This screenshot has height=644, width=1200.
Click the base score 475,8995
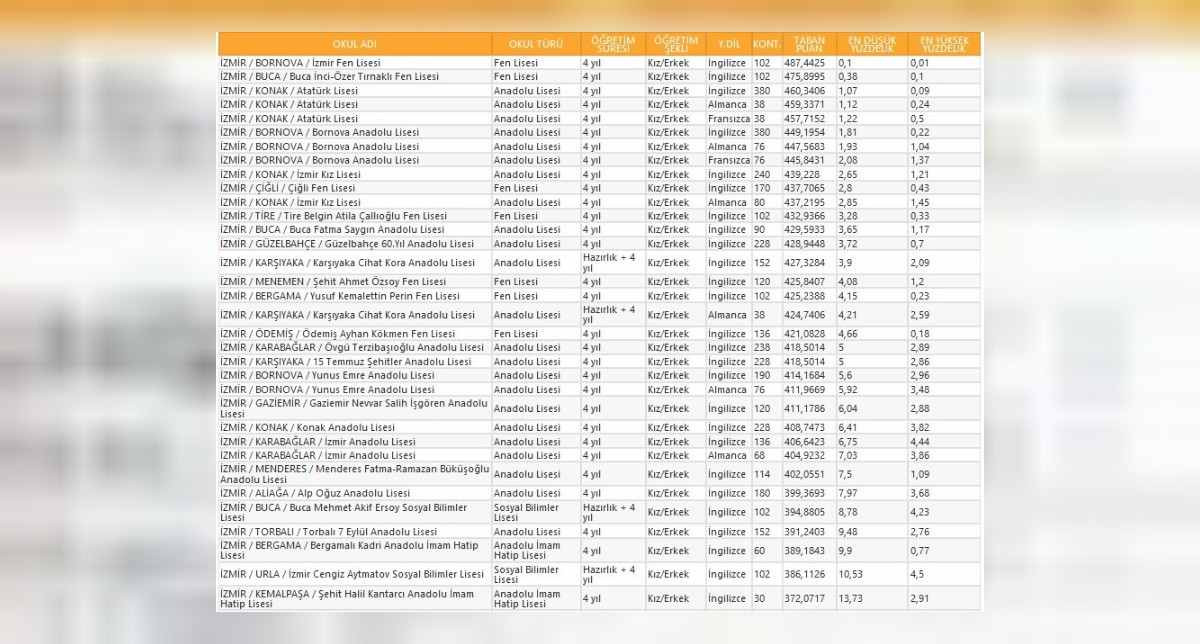coord(804,77)
